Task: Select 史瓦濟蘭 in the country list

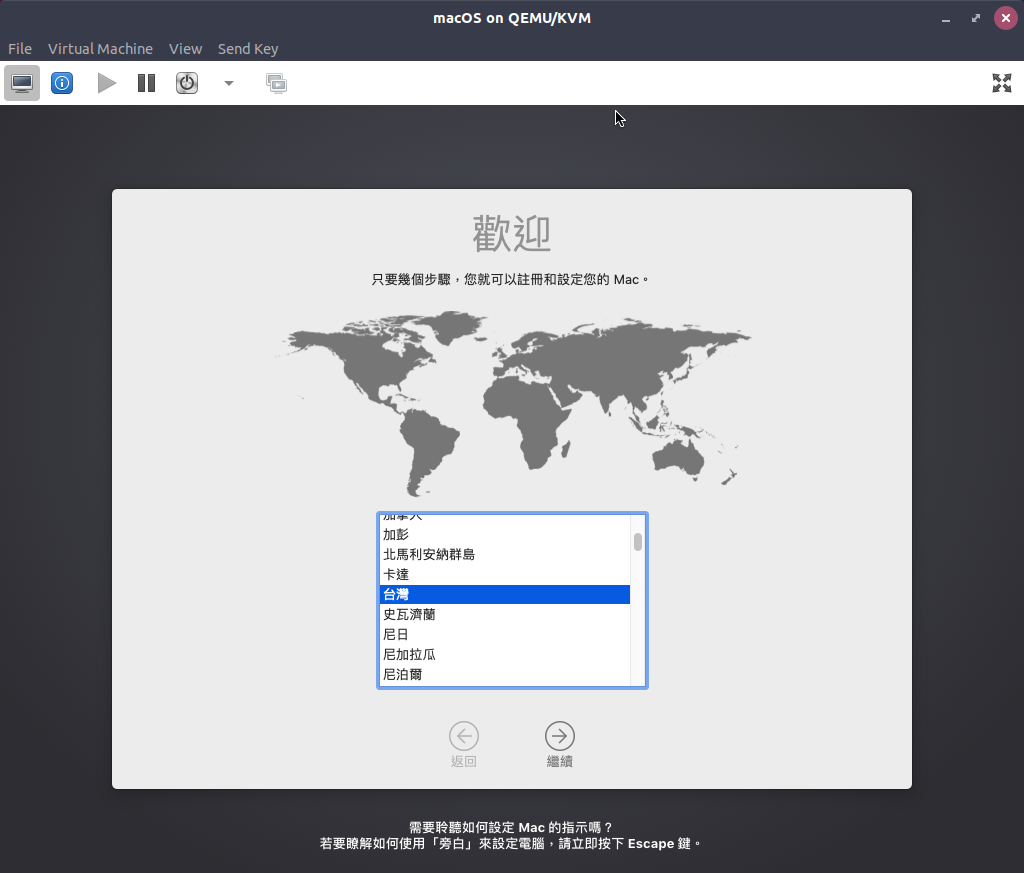Action: point(505,614)
